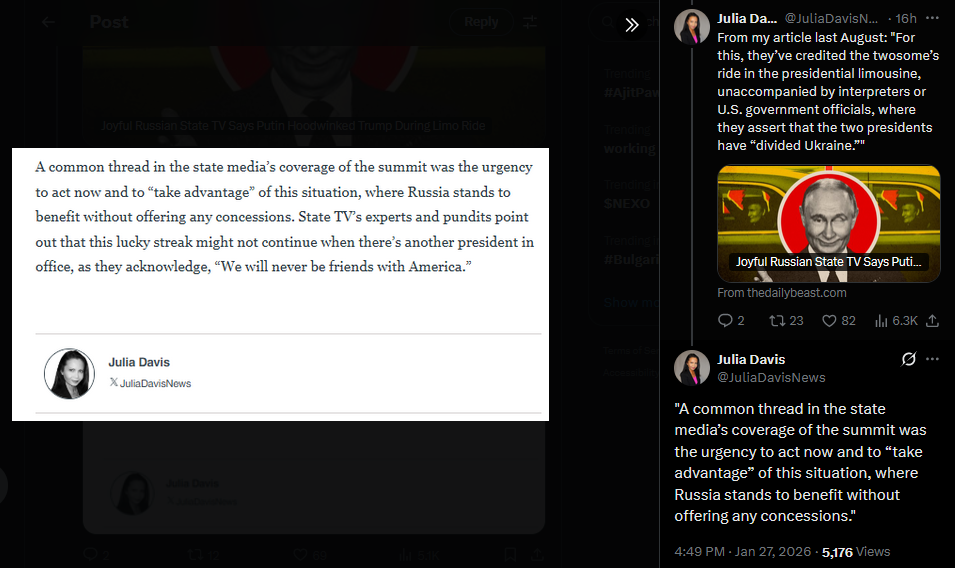
Task: Share the Daily Beast article post
Action: pos(932,321)
